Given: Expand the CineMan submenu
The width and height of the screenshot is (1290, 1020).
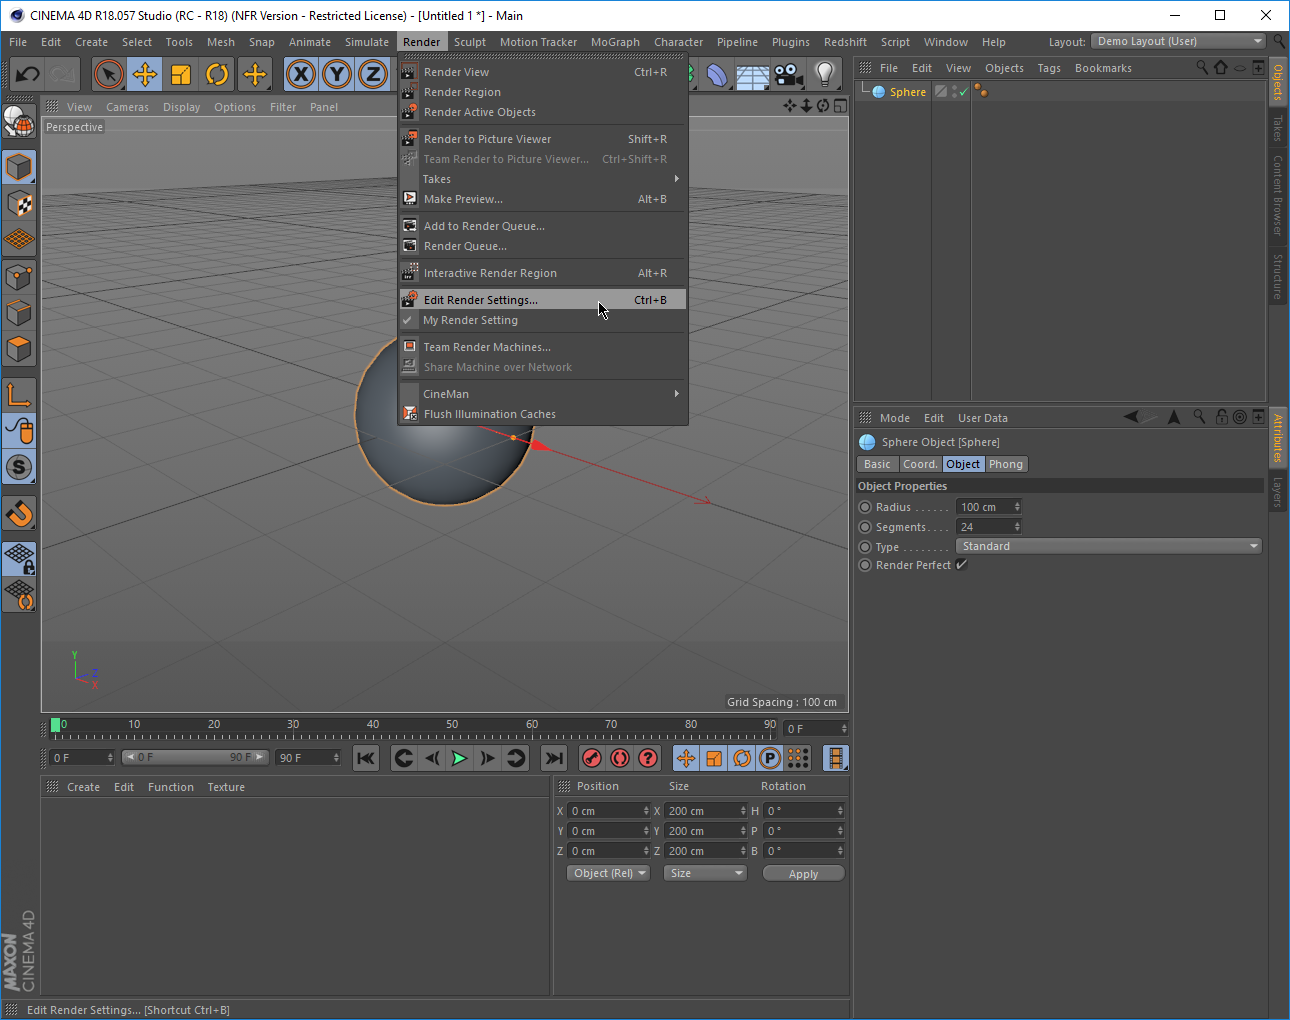Looking at the screenshot, I should pos(543,394).
